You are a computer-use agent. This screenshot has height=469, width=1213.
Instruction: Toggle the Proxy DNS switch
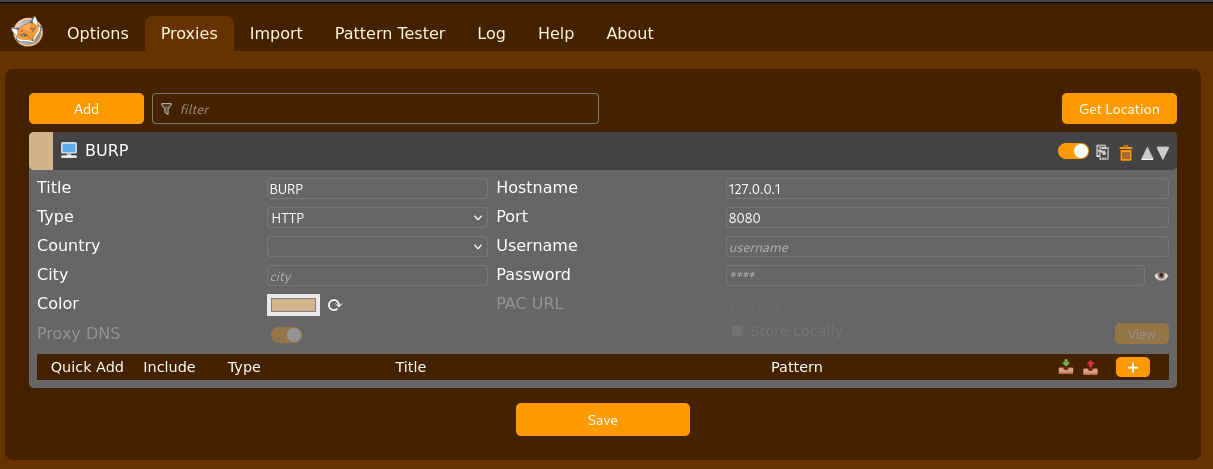[x=286, y=335]
